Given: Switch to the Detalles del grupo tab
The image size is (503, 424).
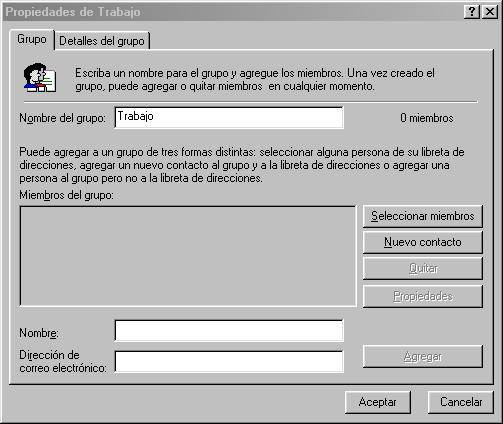Looking at the screenshot, I should point(102,41).
